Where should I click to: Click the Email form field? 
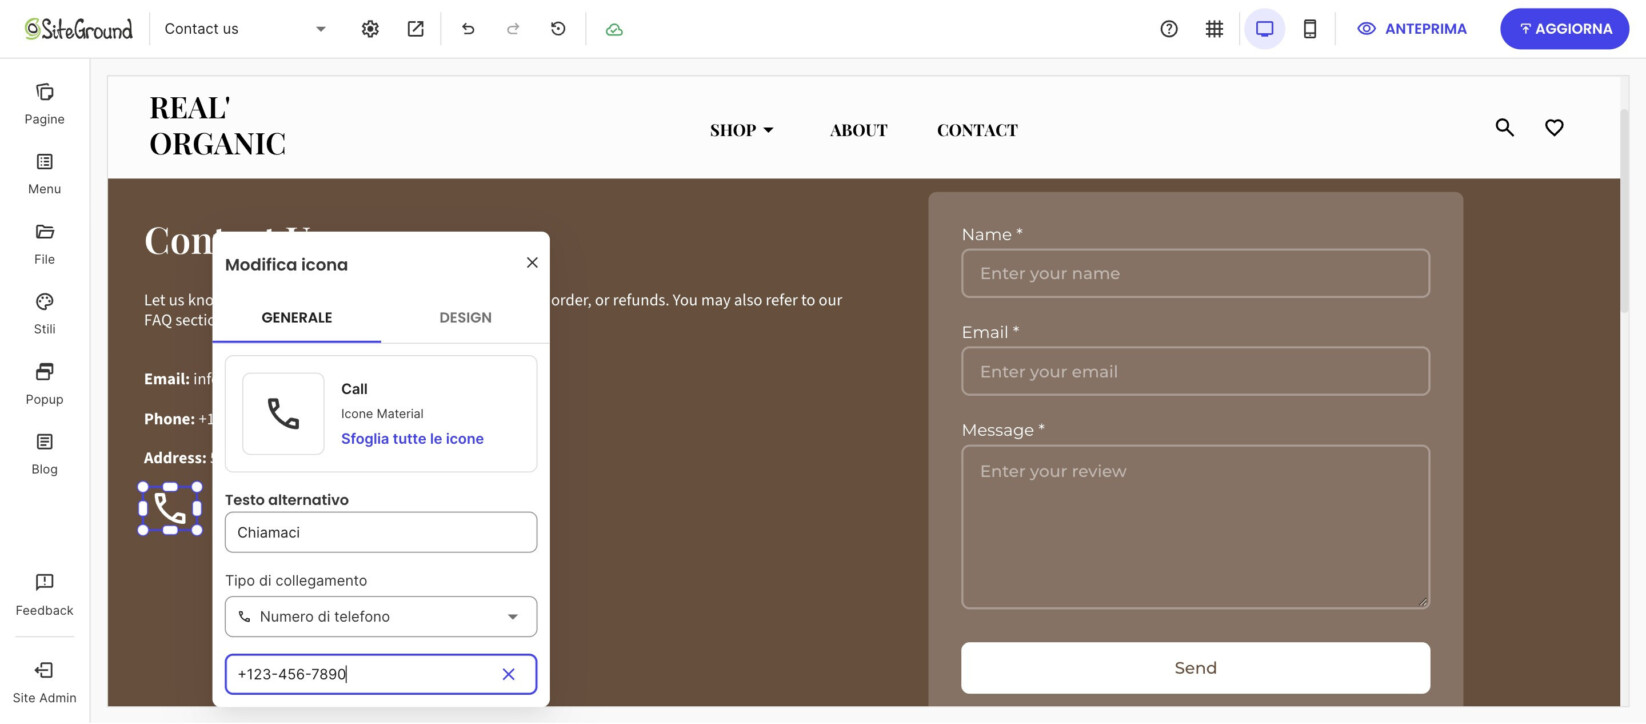tap(1195, 371)
